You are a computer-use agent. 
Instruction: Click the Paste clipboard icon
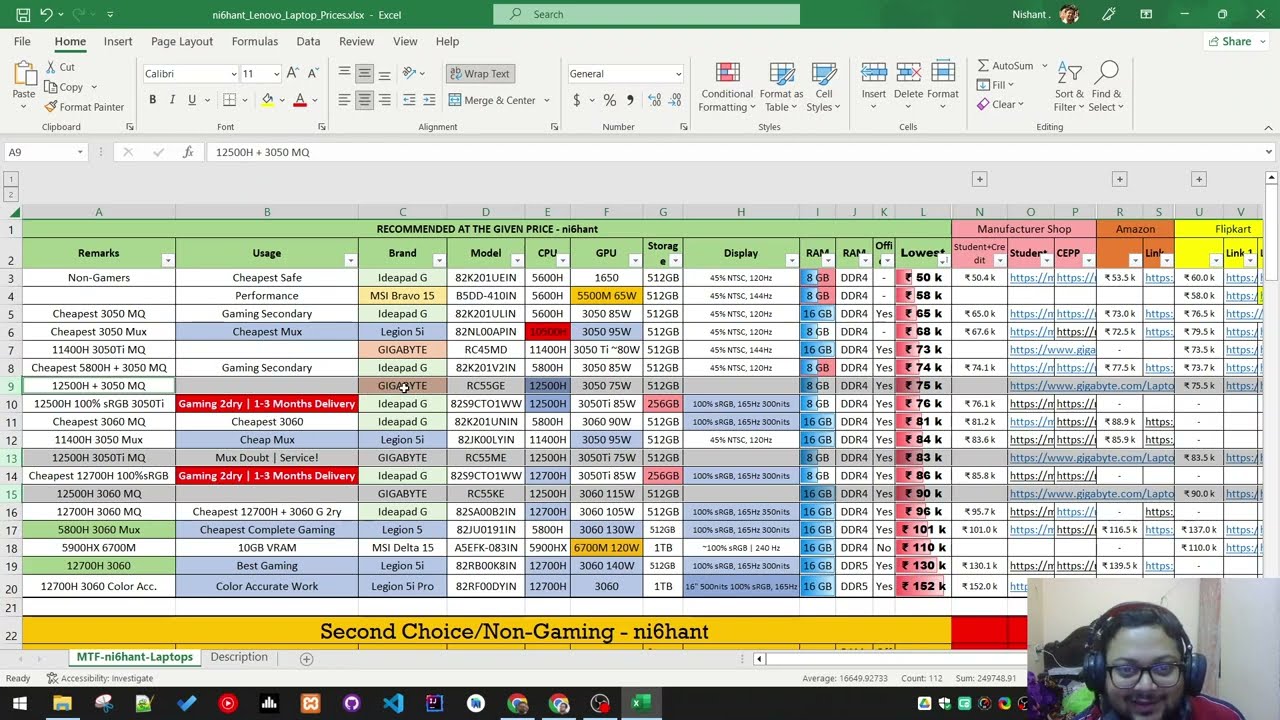coord(24,75)
